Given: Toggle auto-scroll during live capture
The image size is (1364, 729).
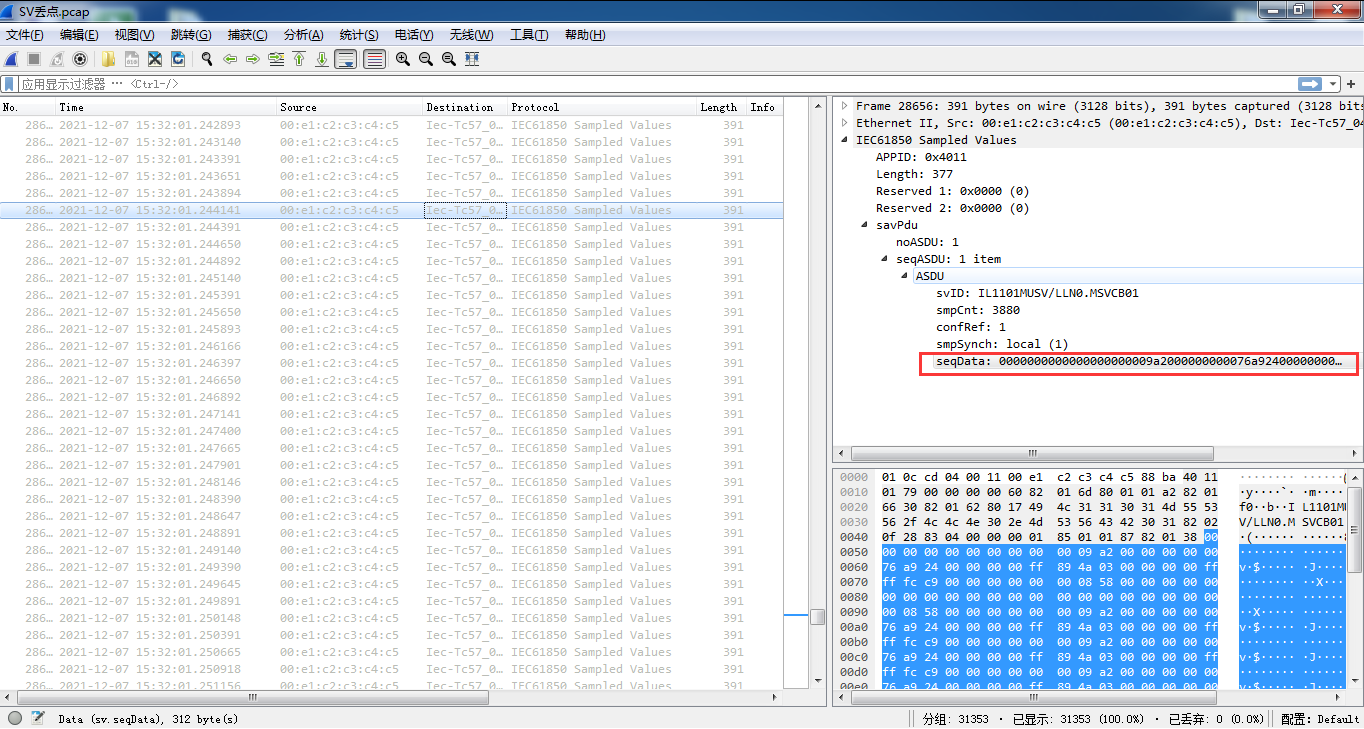Looking at the screenshot, I should [x=345, y=58].
